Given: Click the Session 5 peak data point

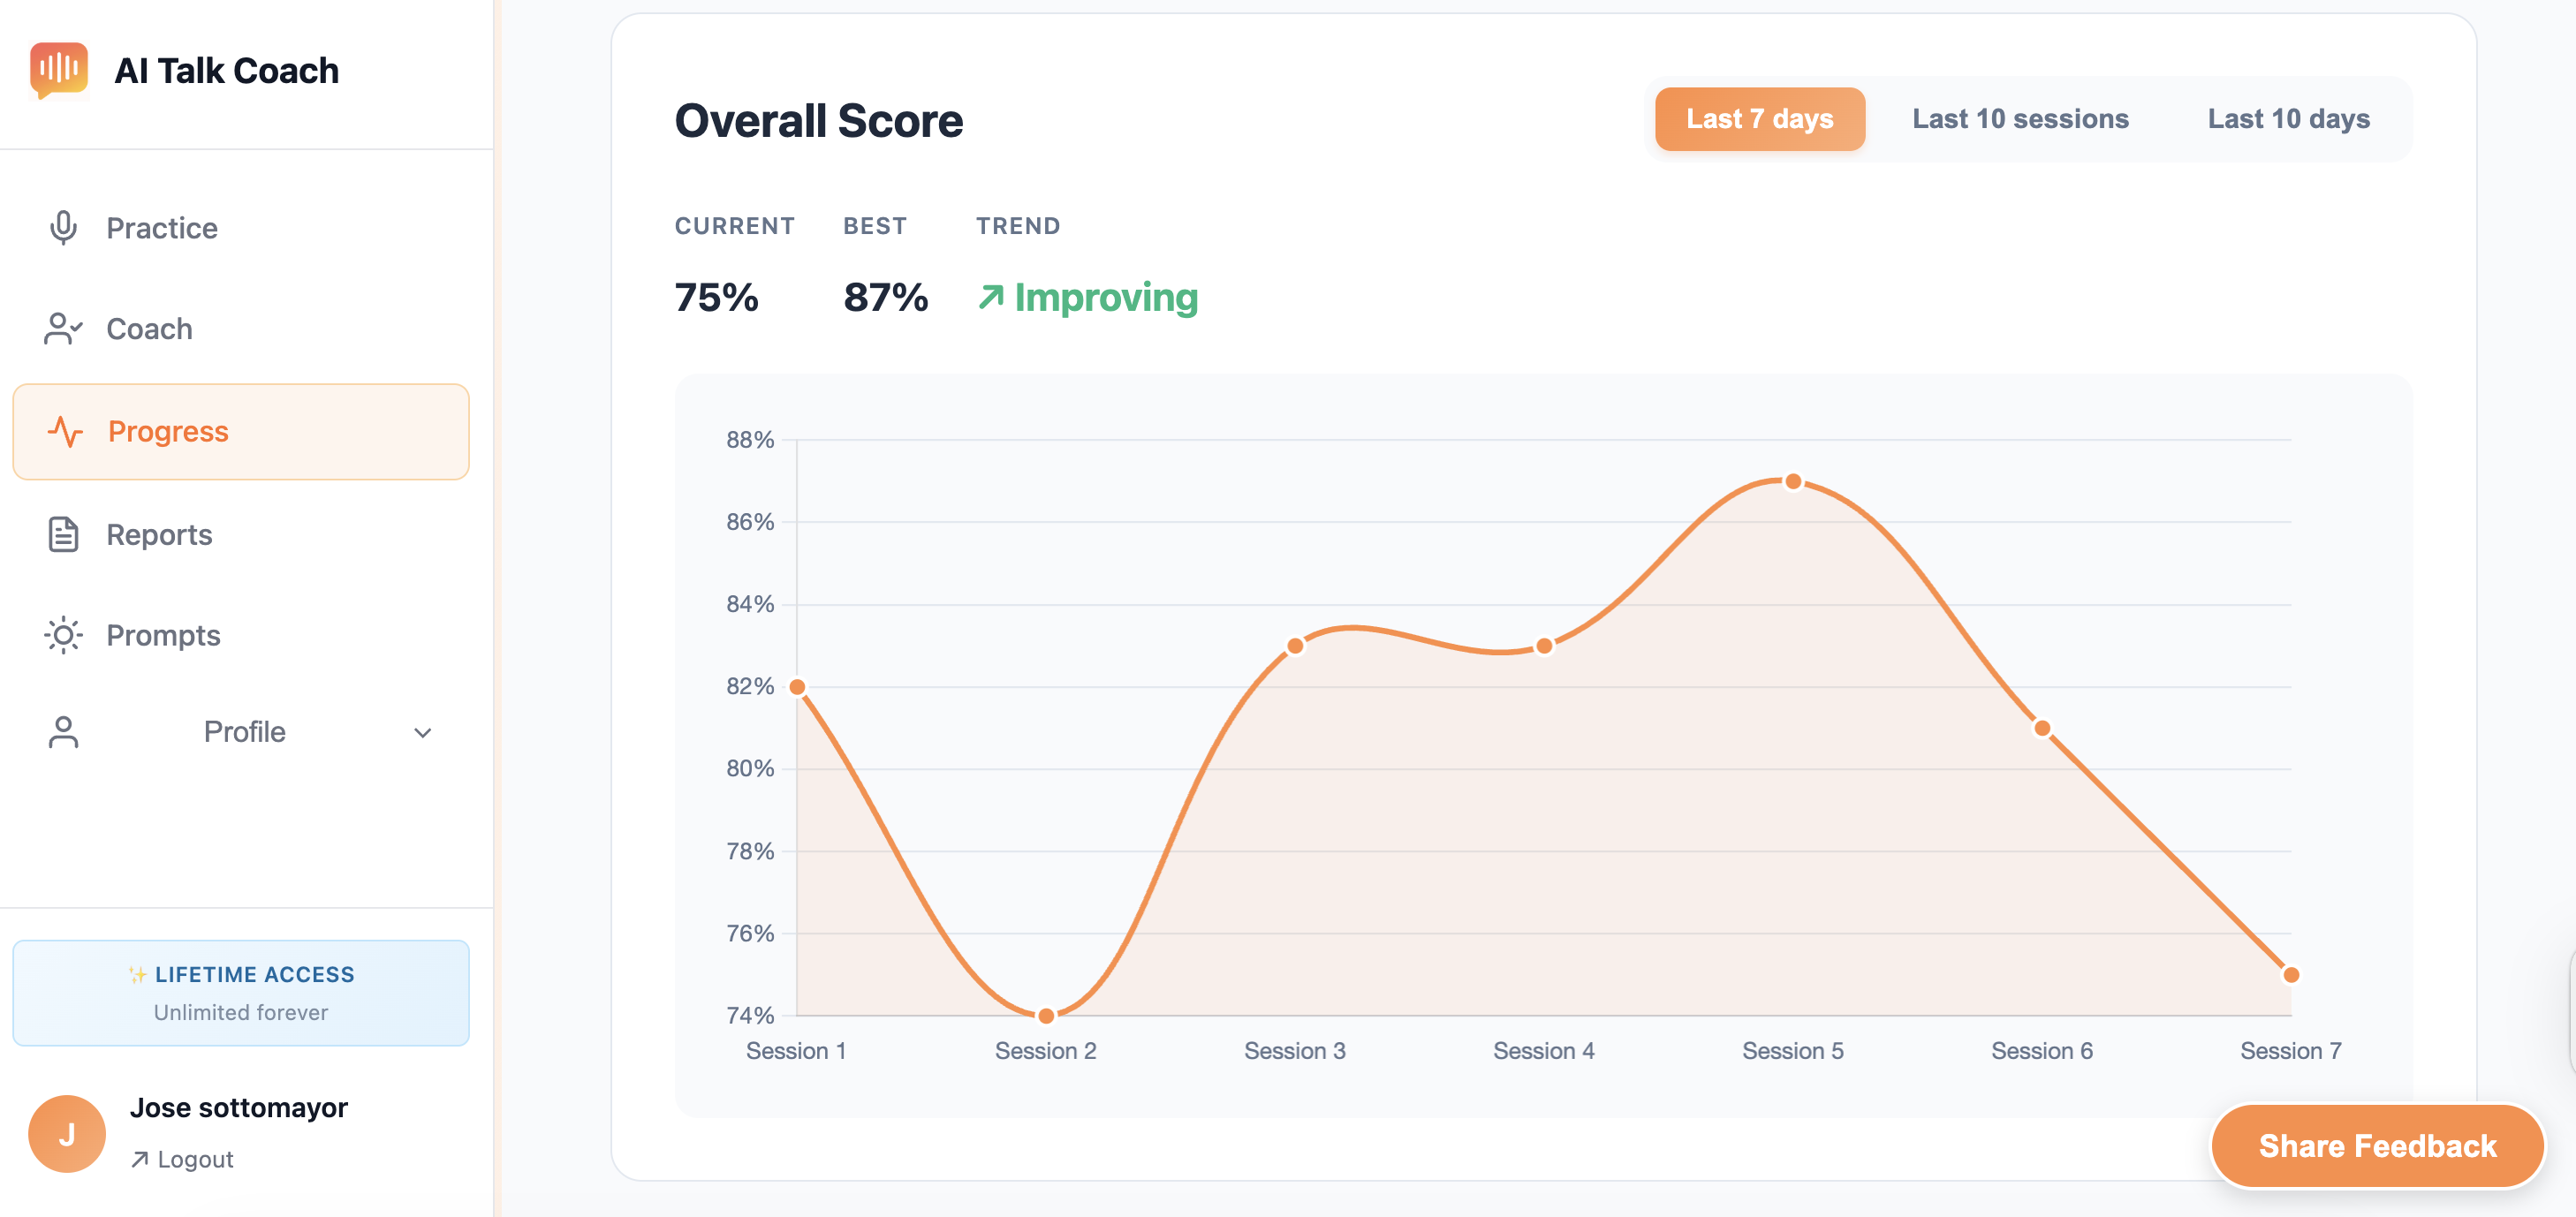Looking at the screenshot, I should coord(1793,481).
